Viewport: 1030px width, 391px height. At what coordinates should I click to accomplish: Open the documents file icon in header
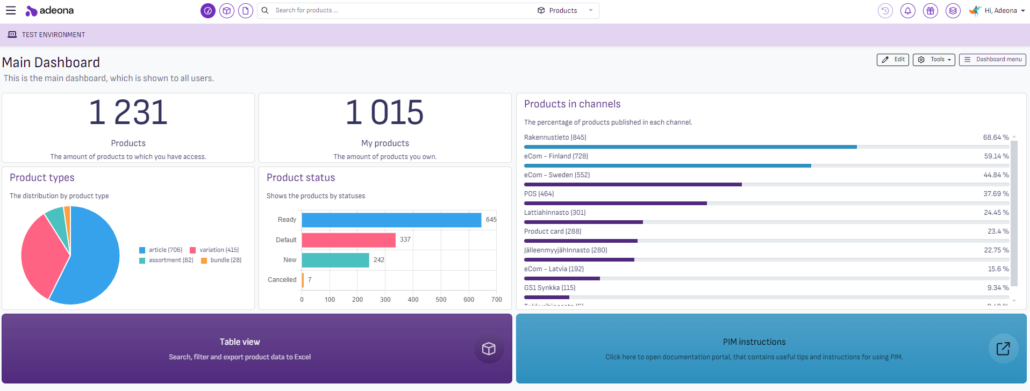[x=246, y=11]
